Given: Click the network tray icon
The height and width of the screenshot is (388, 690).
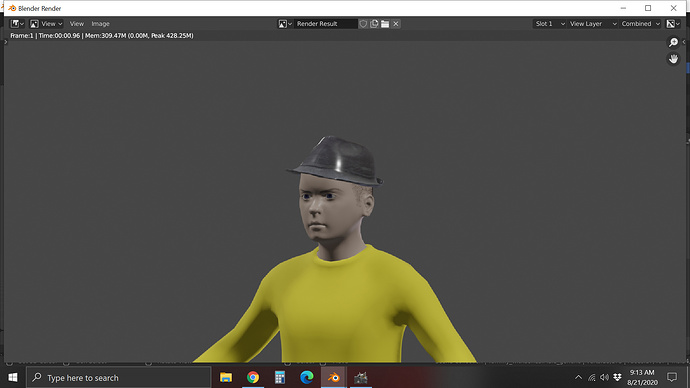Looking at the screenshot, I should (592, 377).
